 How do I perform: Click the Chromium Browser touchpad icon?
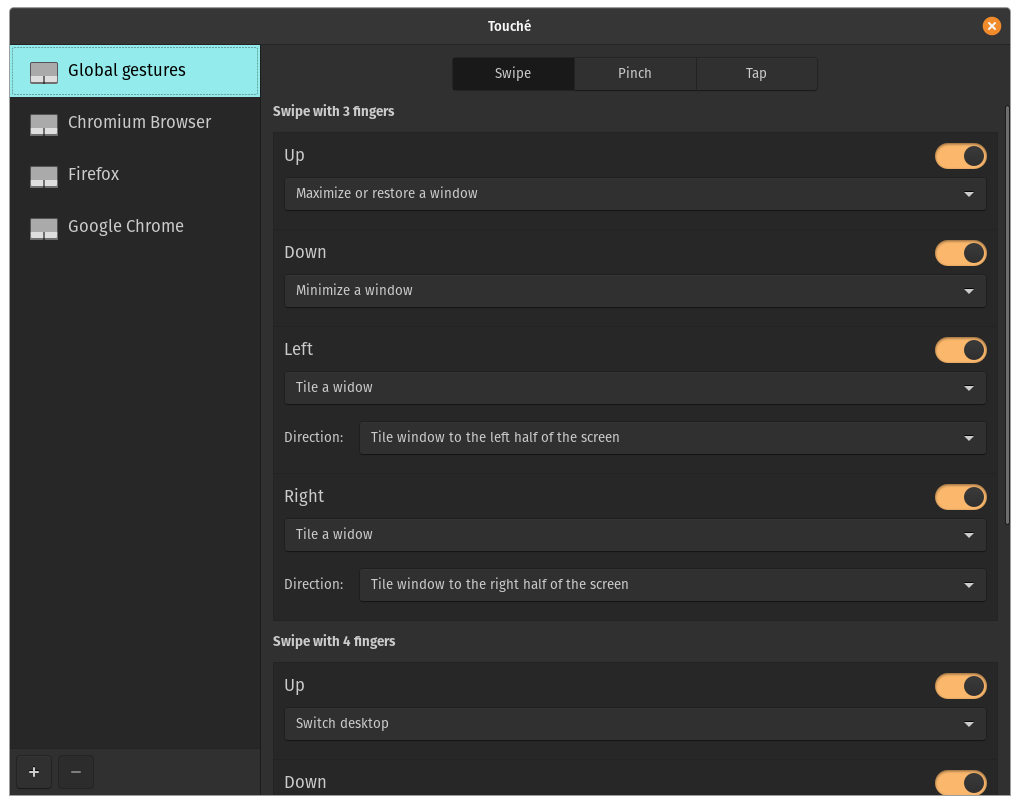click(44, 124)
